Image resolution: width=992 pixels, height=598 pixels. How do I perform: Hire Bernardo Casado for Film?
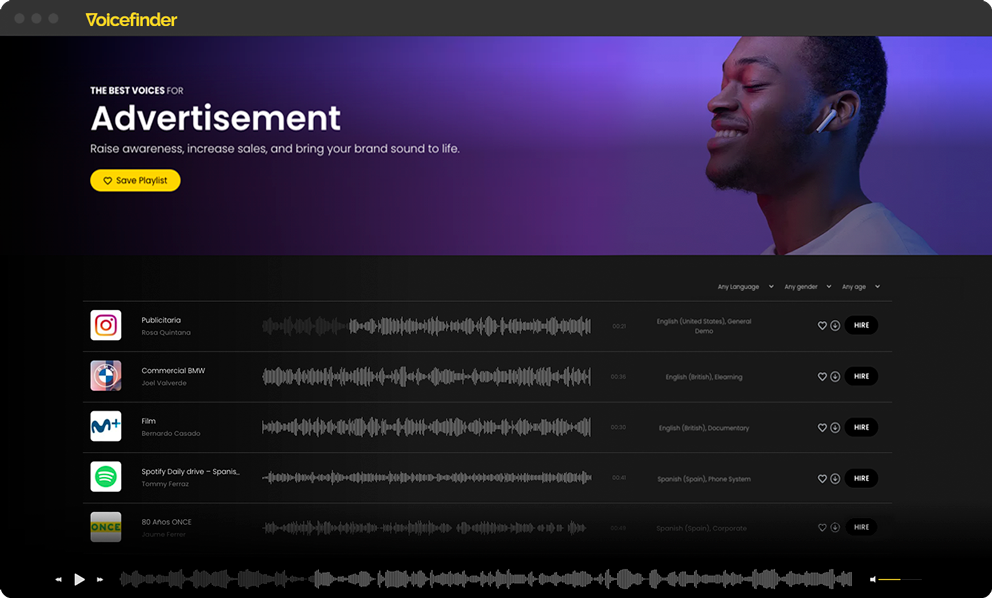861,427
